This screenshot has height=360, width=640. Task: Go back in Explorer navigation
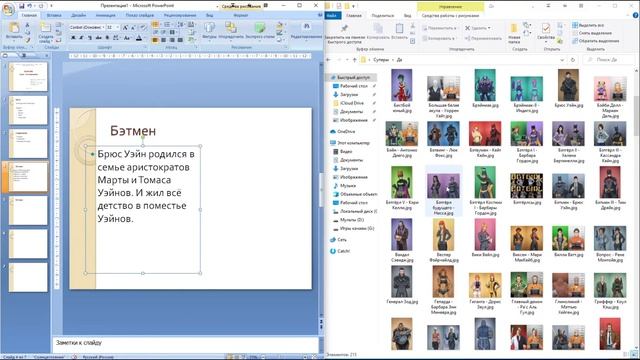pyautogui.click(x=329, y=60)
